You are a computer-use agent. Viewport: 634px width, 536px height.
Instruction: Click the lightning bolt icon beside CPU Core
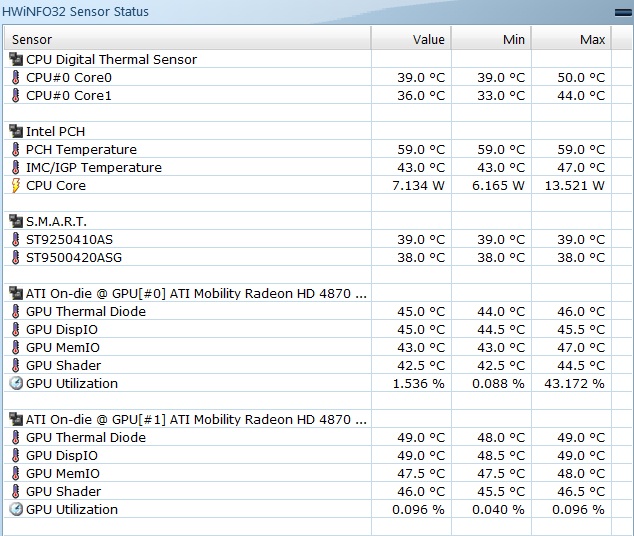[15, 186]
